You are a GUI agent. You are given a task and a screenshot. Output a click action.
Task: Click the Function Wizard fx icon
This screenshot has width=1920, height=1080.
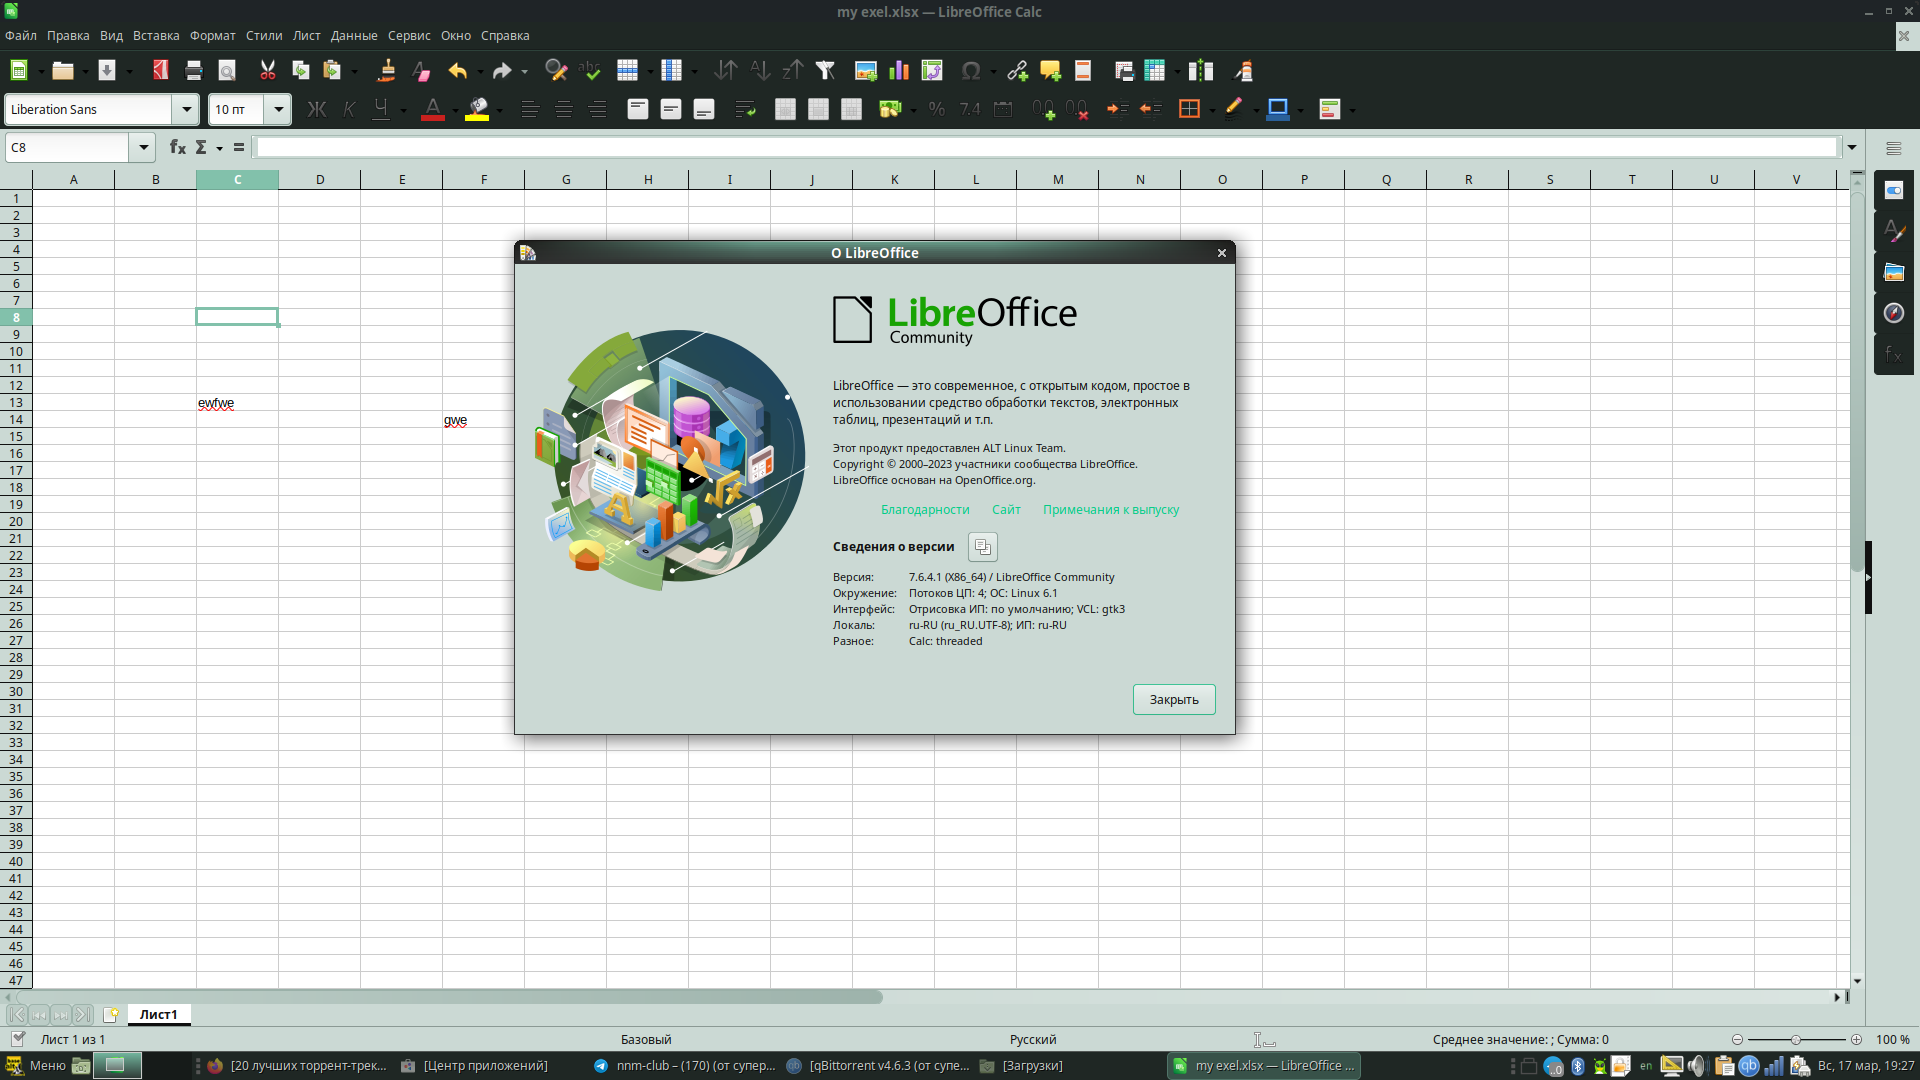click(x=177, y=147)
